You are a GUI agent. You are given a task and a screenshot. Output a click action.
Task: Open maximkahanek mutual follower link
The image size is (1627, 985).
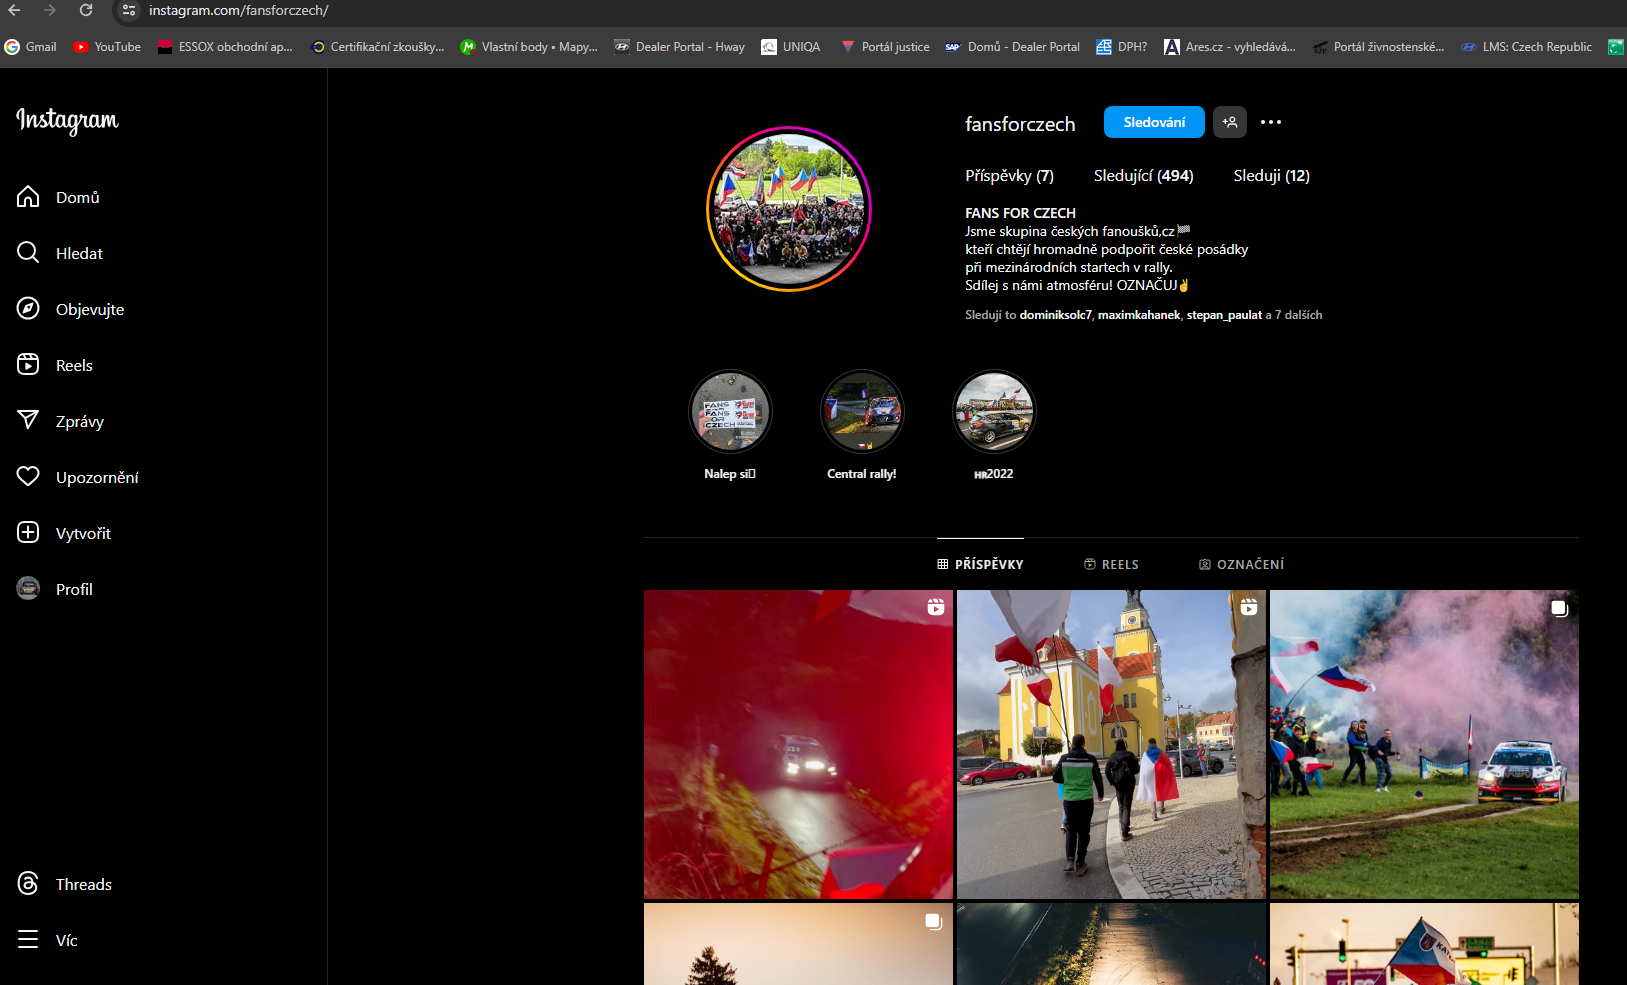tap(1139, 315)
